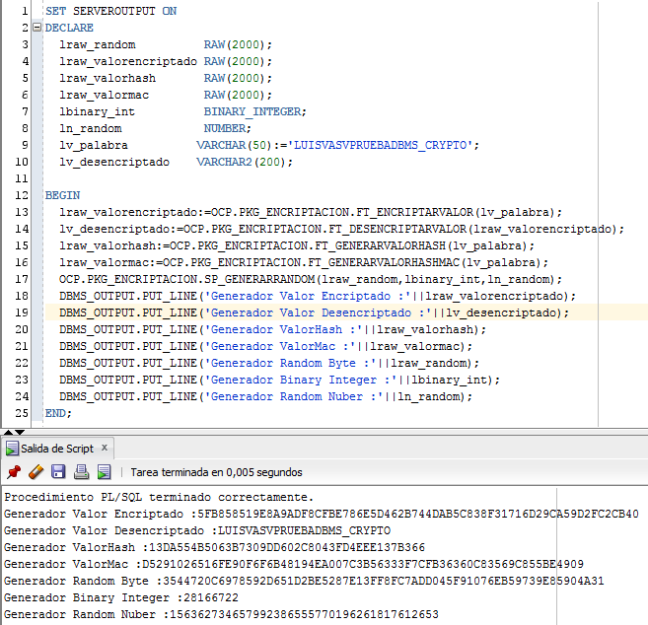Click line number 25 in the gutter
Viewport: 648px width, 625px height.
pos(22,413)
